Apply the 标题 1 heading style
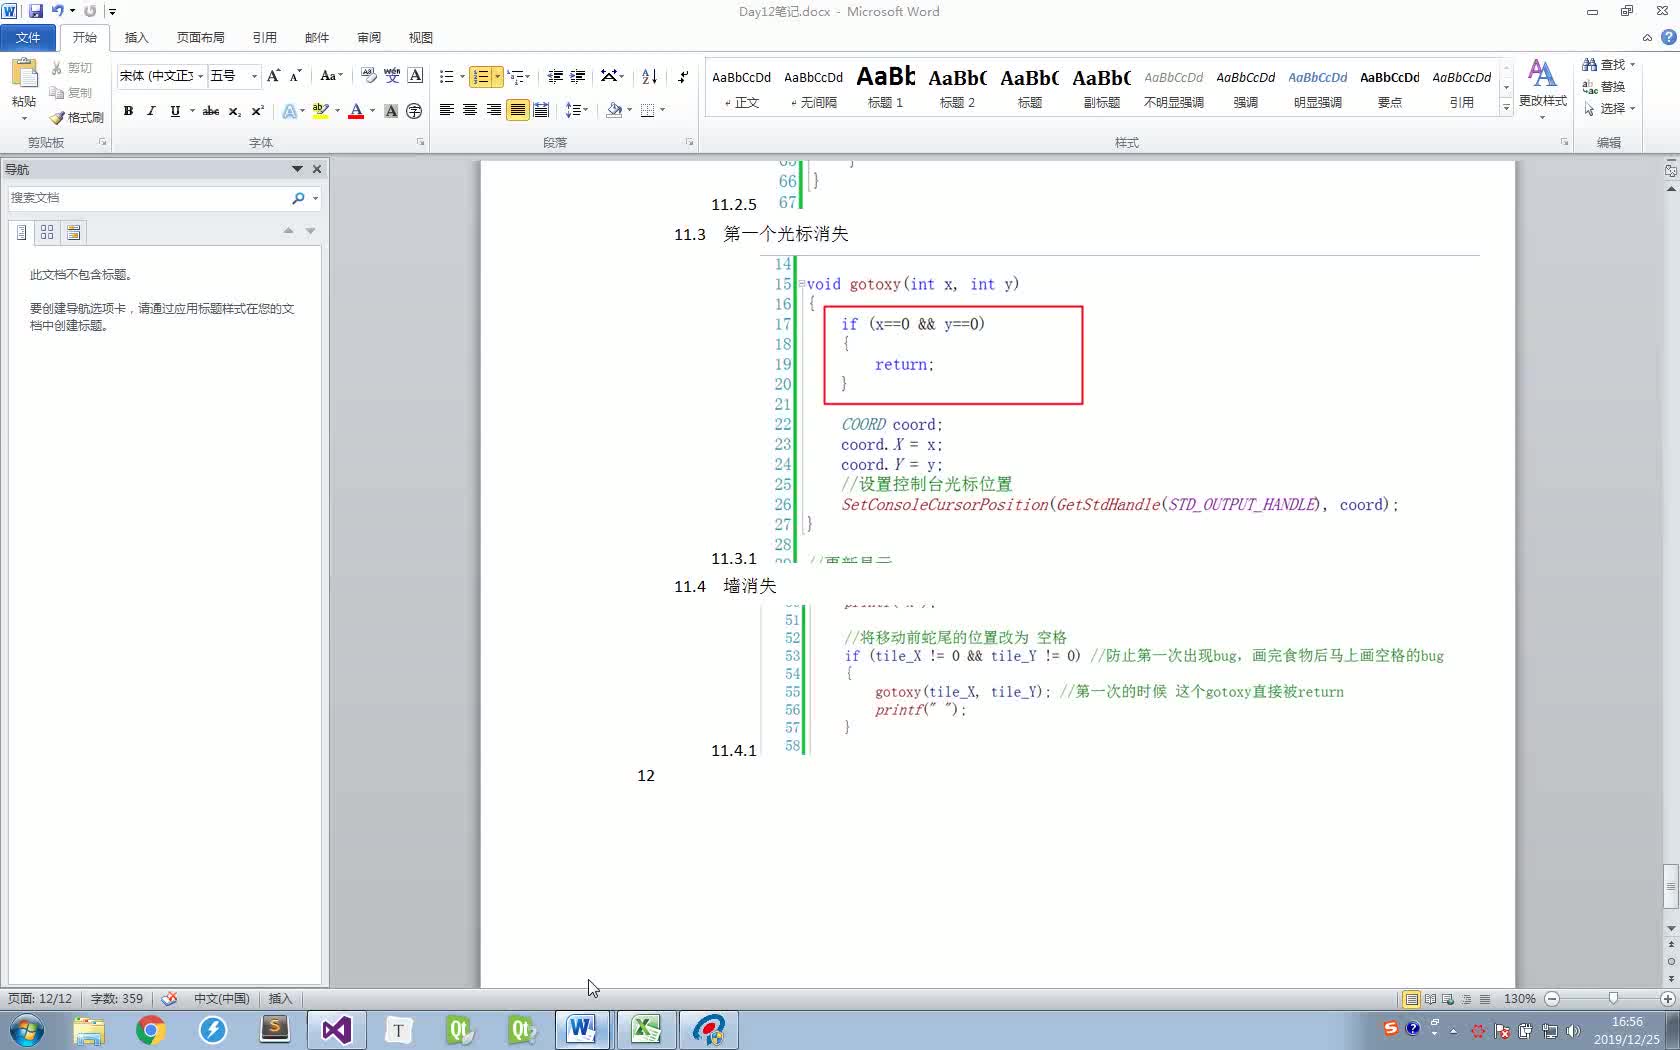The height and width of the screenshot is (1050, 1680). click(x=886, y=87)
